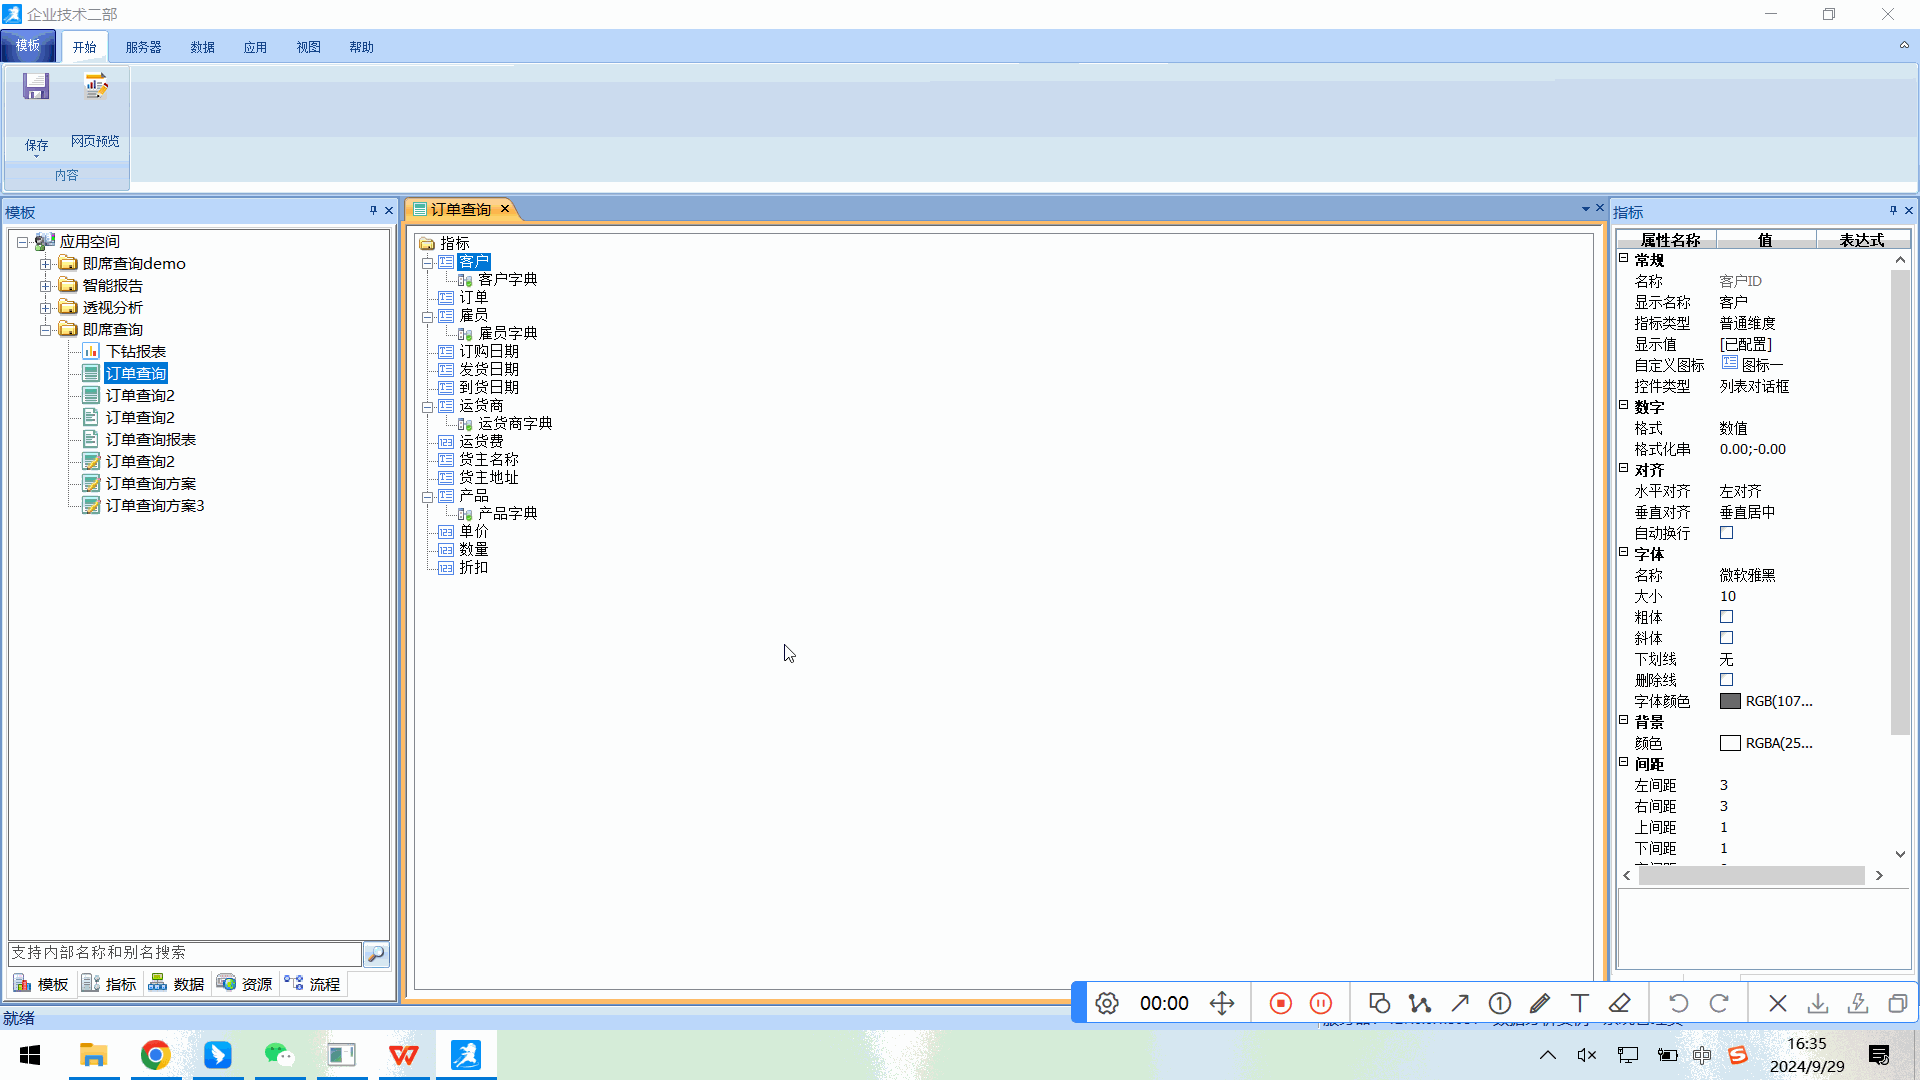Click the undo arrow in recorder toolbar
This screenshot has height=1080, width=1920.
click(1679, 1003)
